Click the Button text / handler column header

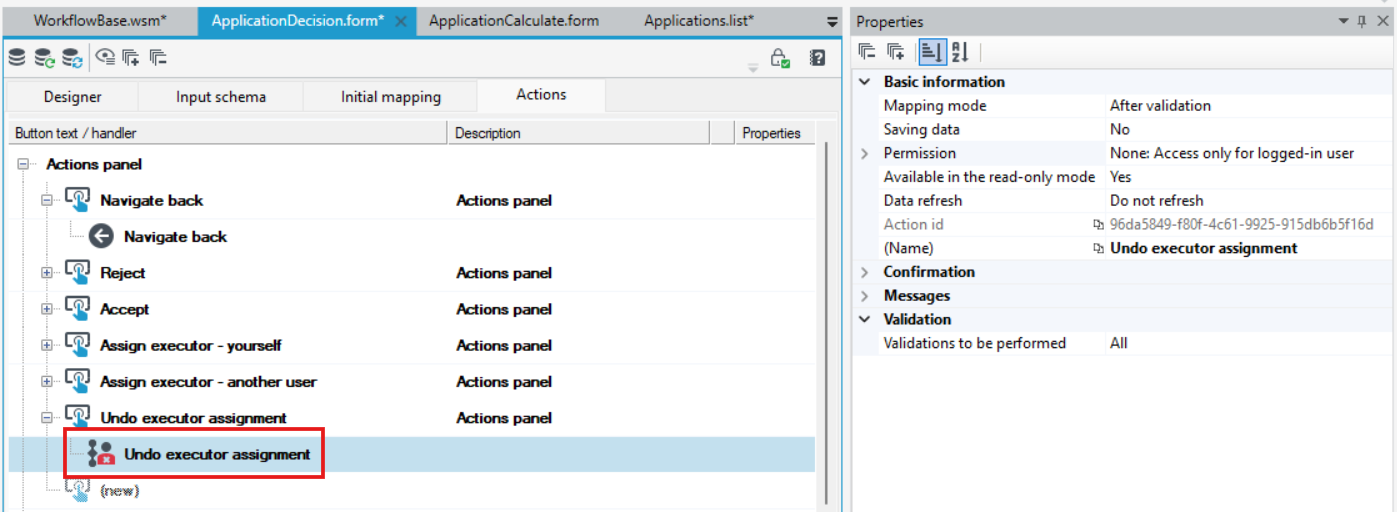click(227, 133)
